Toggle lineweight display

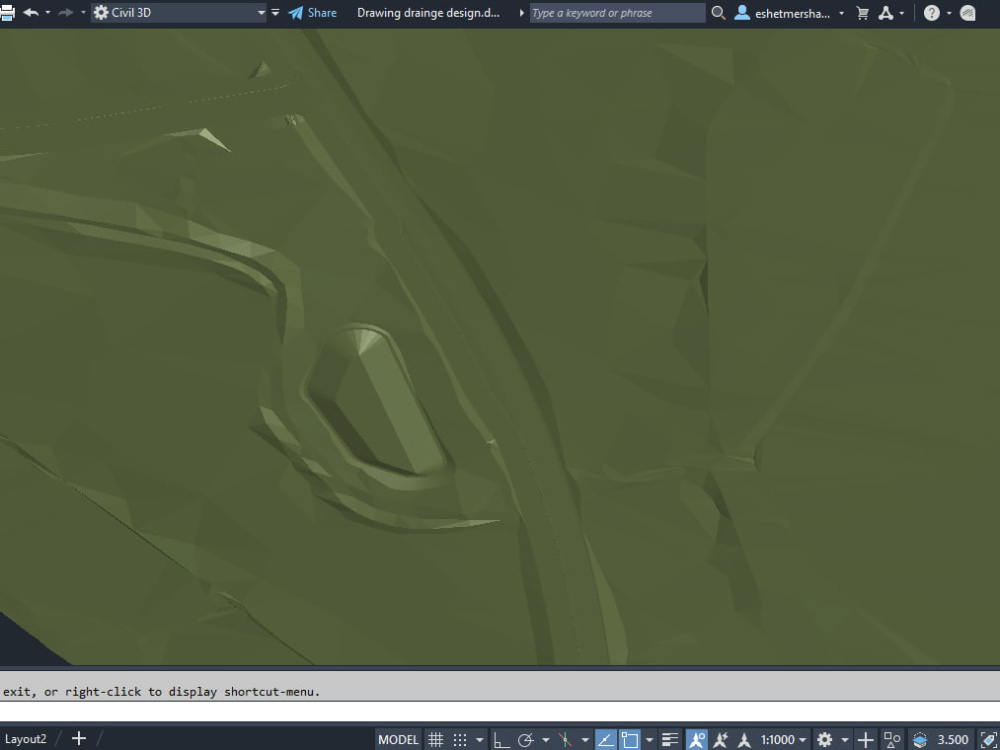point(670,740)
